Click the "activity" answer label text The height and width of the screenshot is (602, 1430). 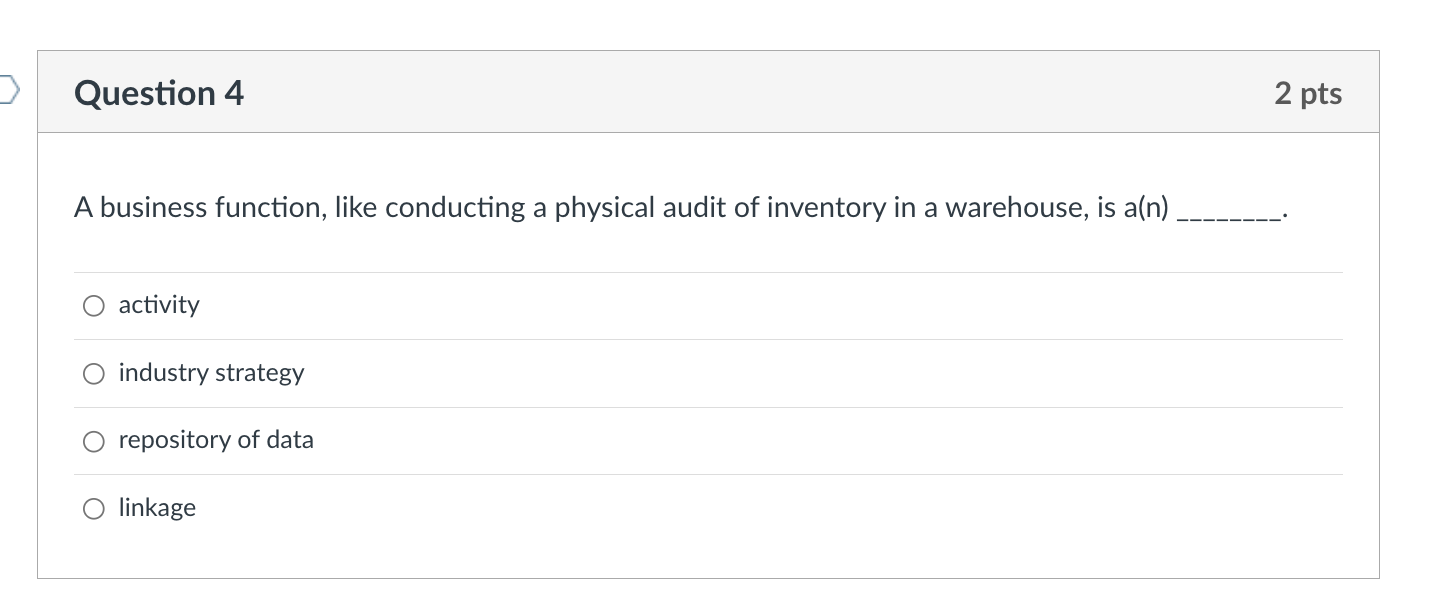159,305
